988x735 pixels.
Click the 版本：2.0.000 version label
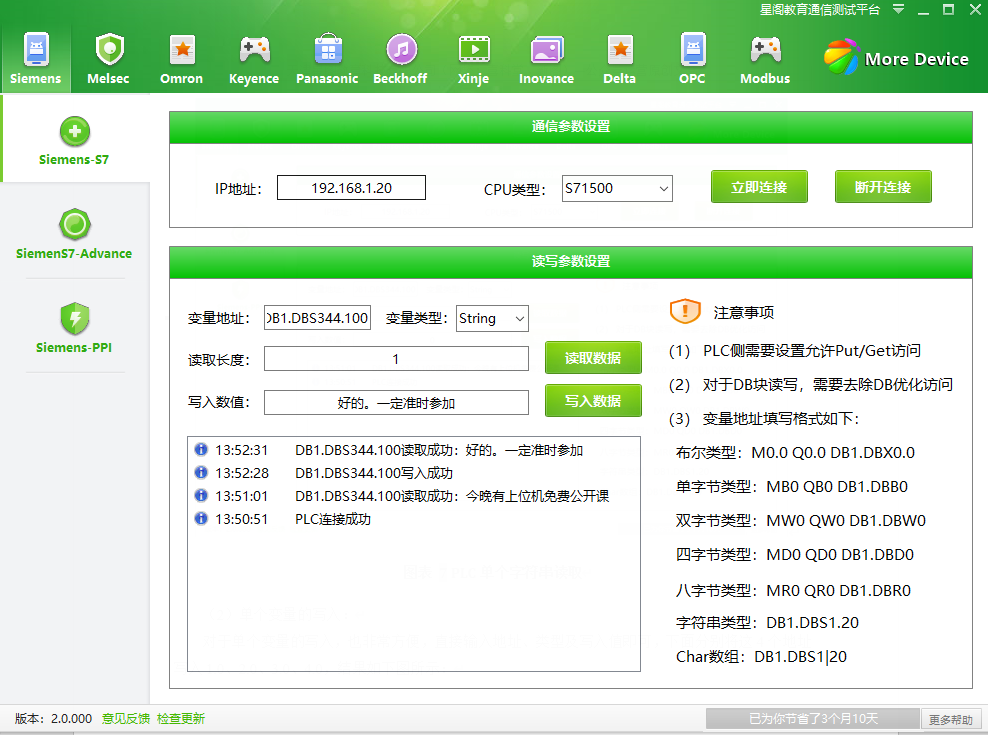point(54,719)
